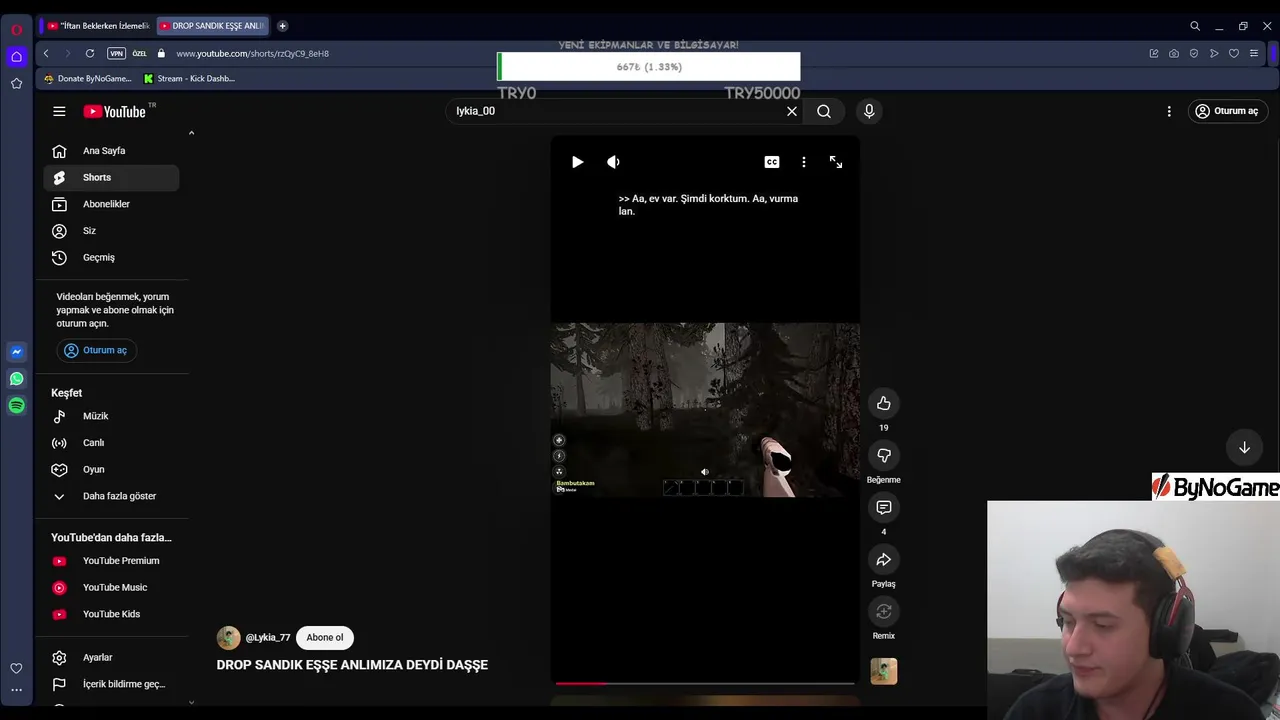
Task: Collapse sidebar using the up arrow
Action: coord(191,133)
